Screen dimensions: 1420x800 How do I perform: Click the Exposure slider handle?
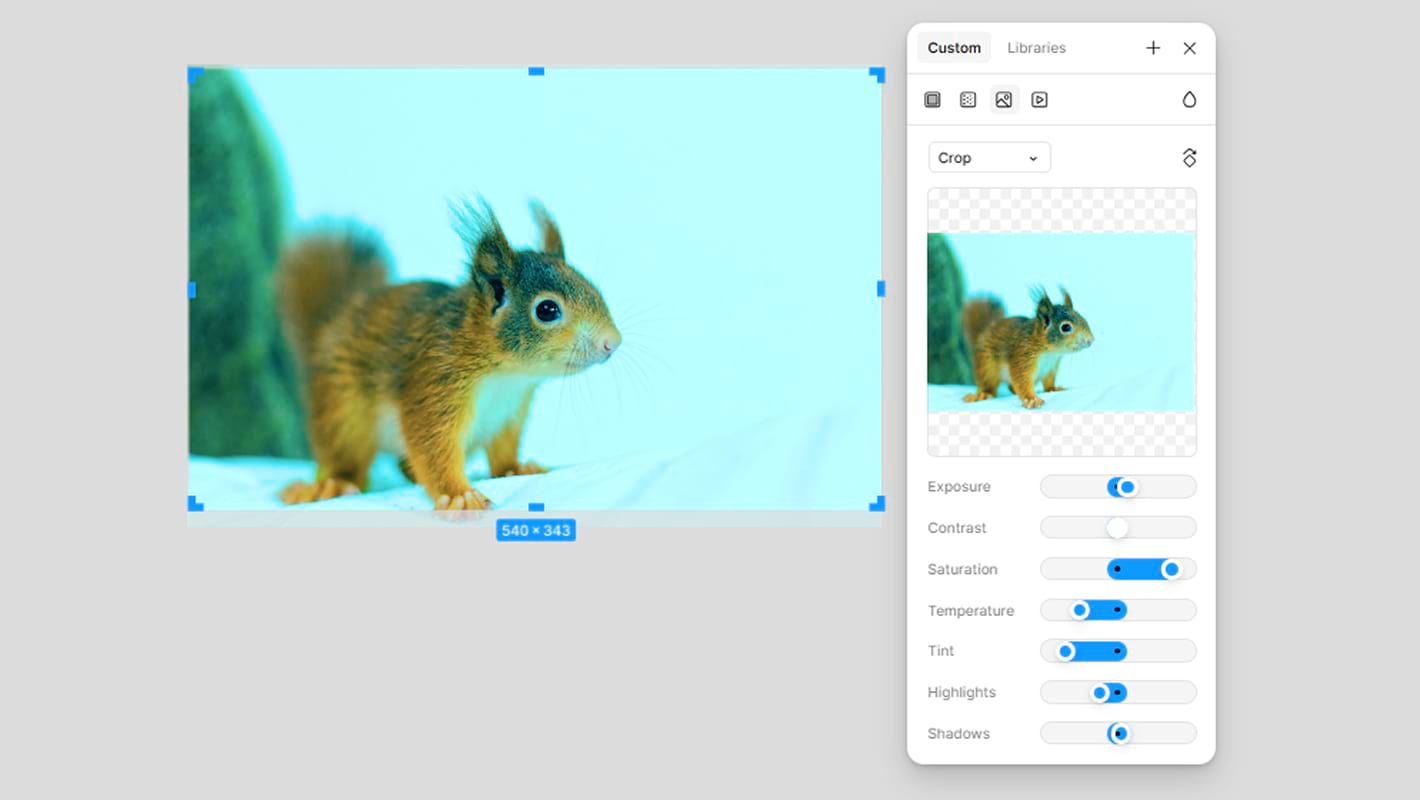click(x=1127, y=487)
